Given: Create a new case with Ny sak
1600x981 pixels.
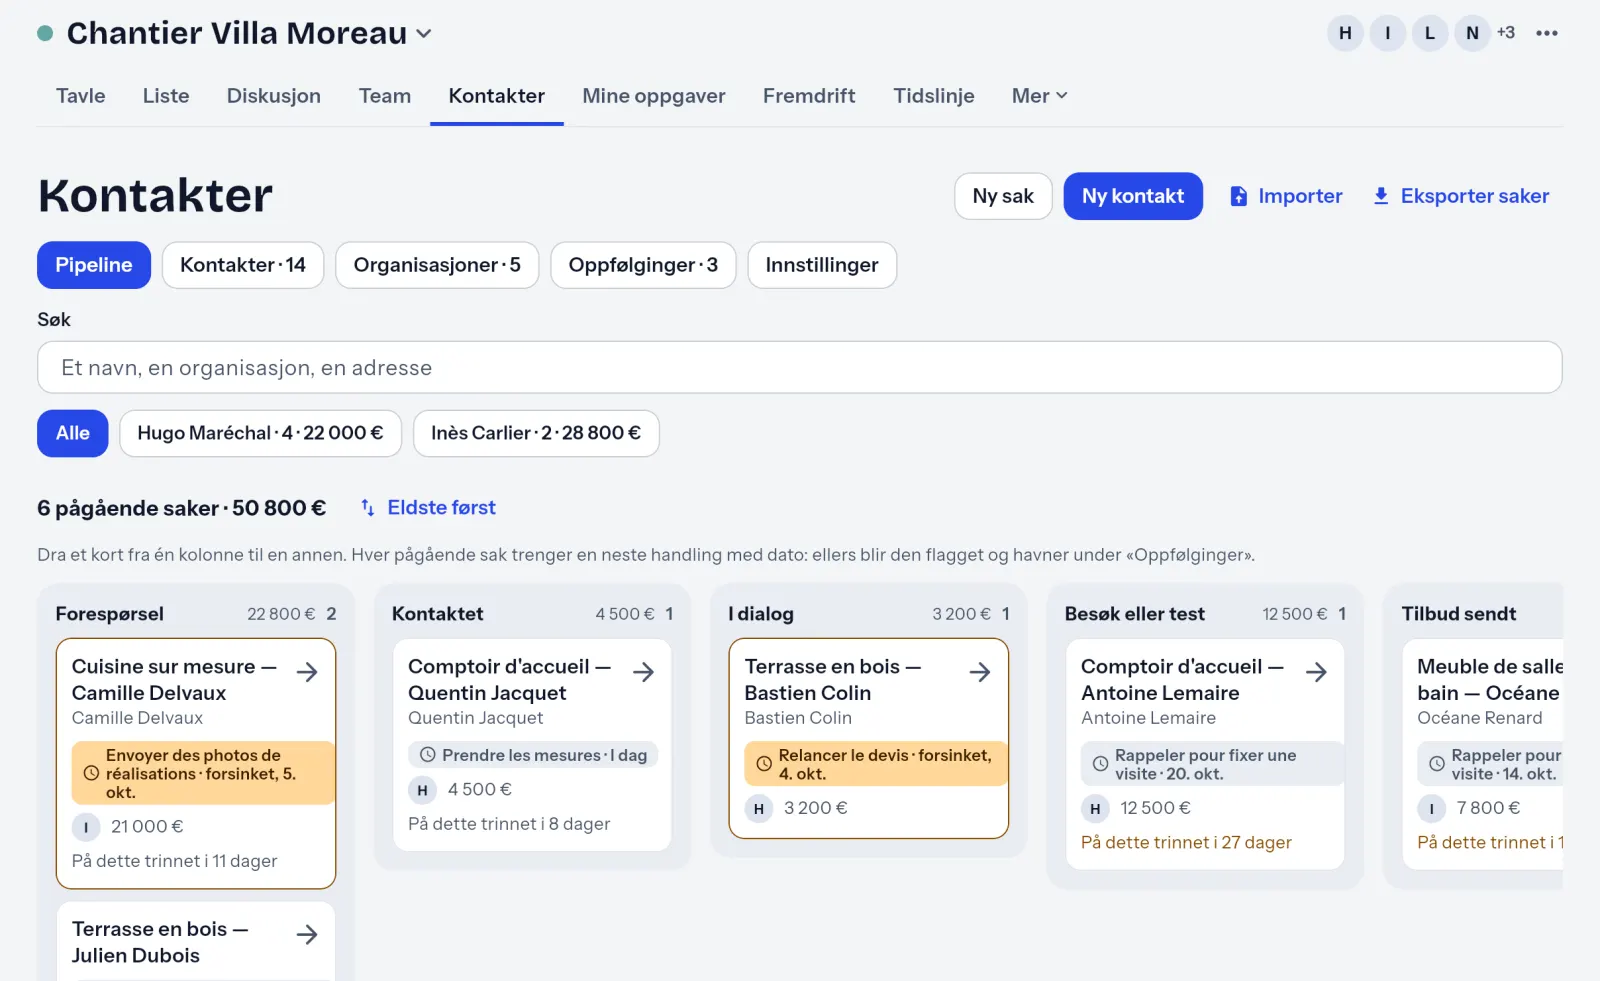Looking at the screenshot, I should point(1003,196).
